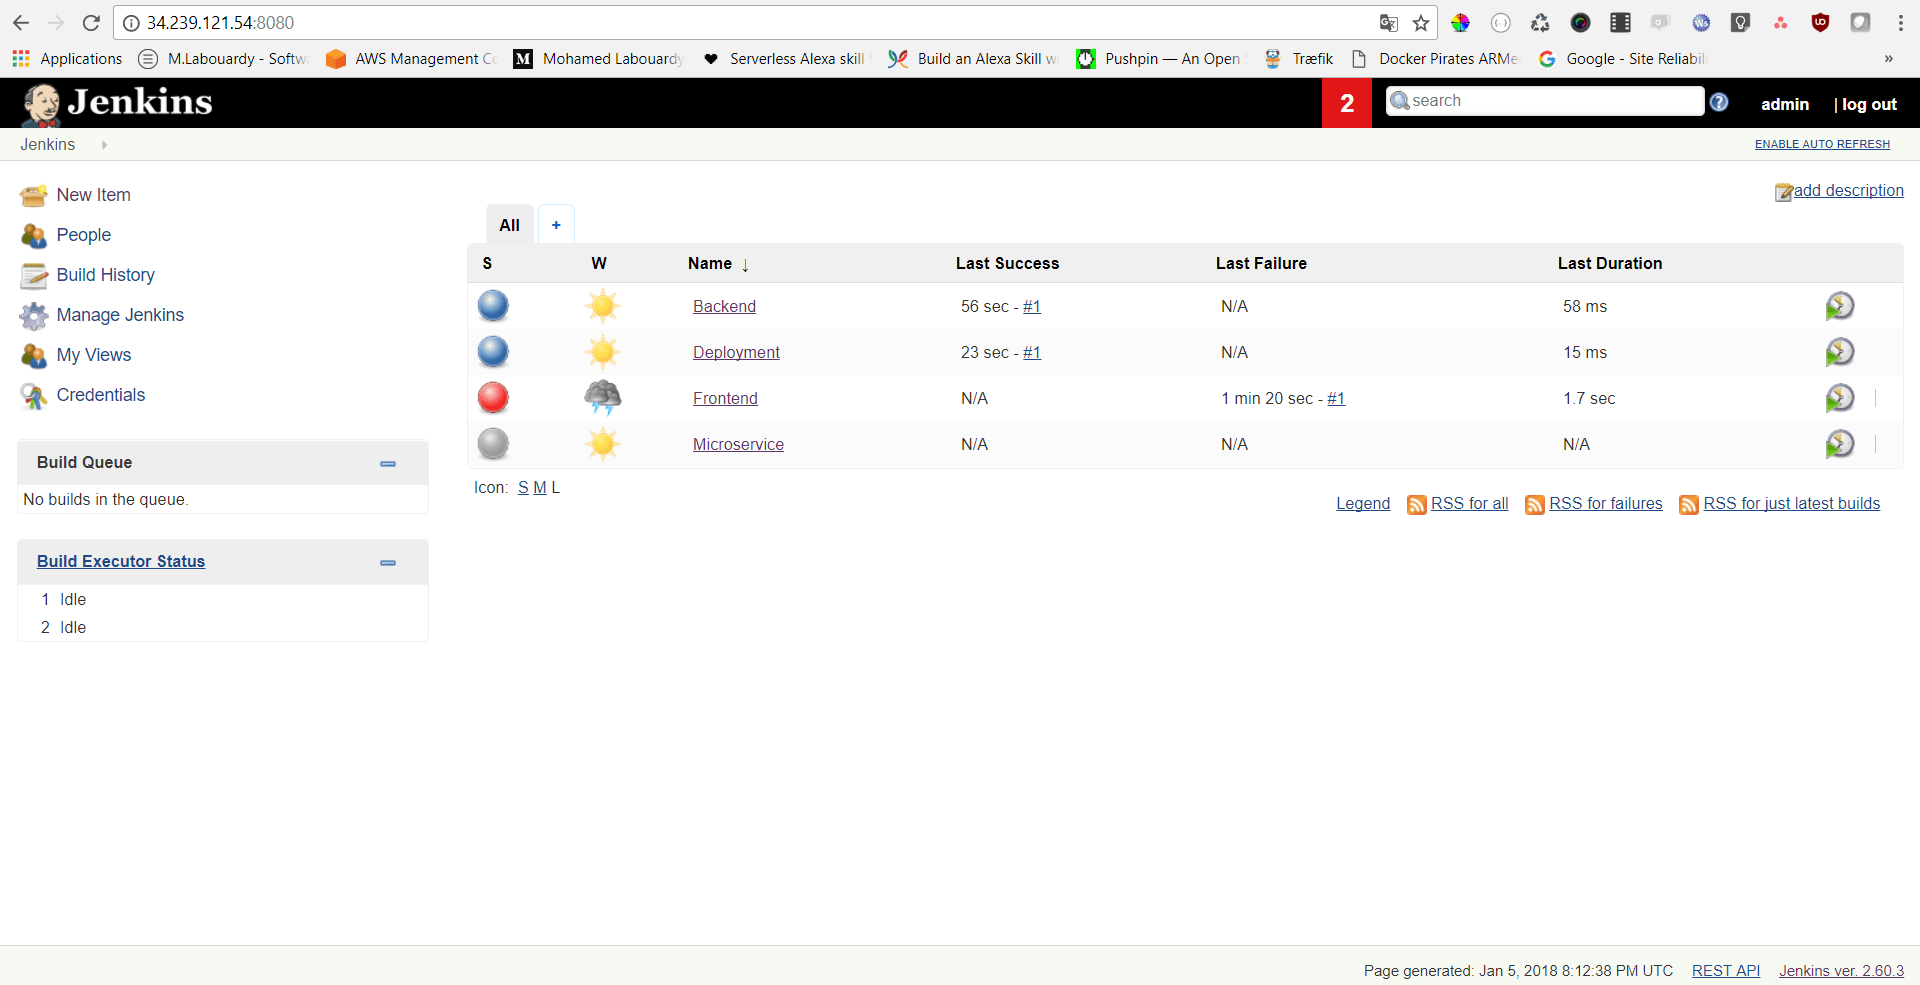Click the sunny weather icon for Deployment
The height and width of the screenshot is (985, 1920).
(603, 352)
